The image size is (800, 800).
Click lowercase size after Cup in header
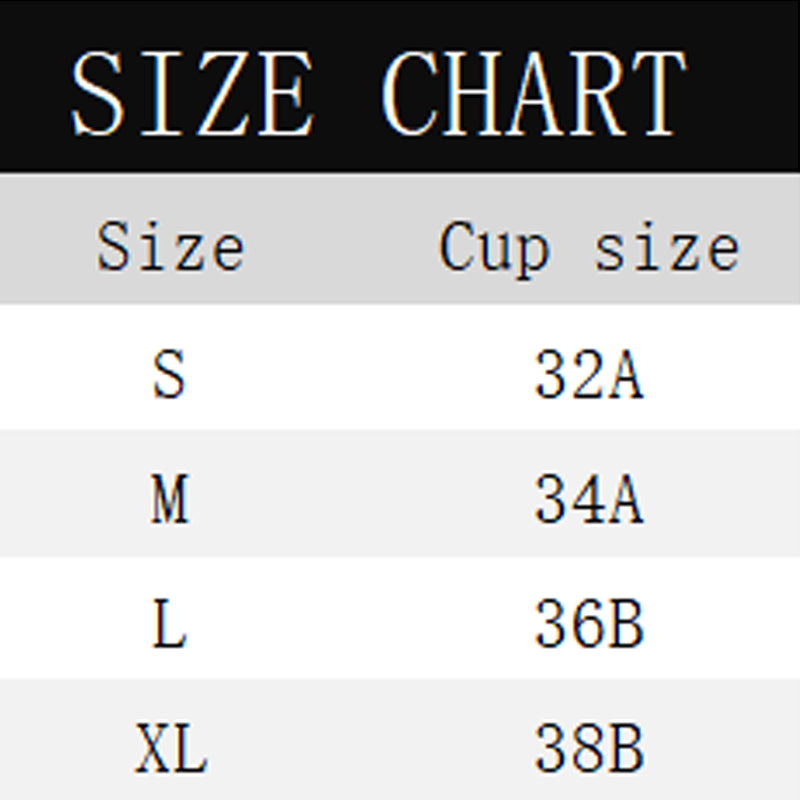coord(667,247)
